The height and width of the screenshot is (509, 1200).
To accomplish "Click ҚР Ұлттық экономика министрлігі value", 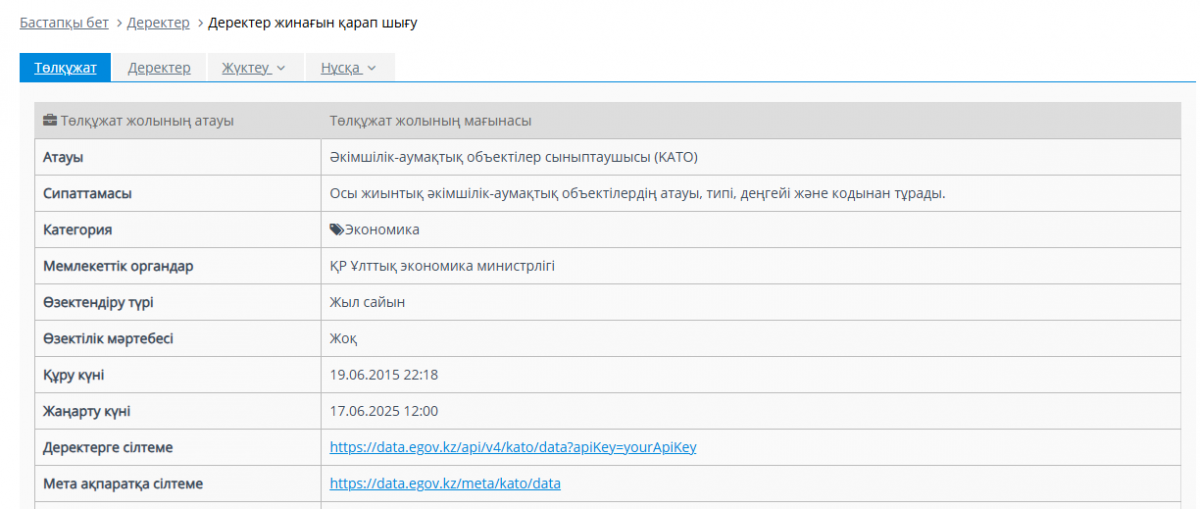I will tap(442, 266).
